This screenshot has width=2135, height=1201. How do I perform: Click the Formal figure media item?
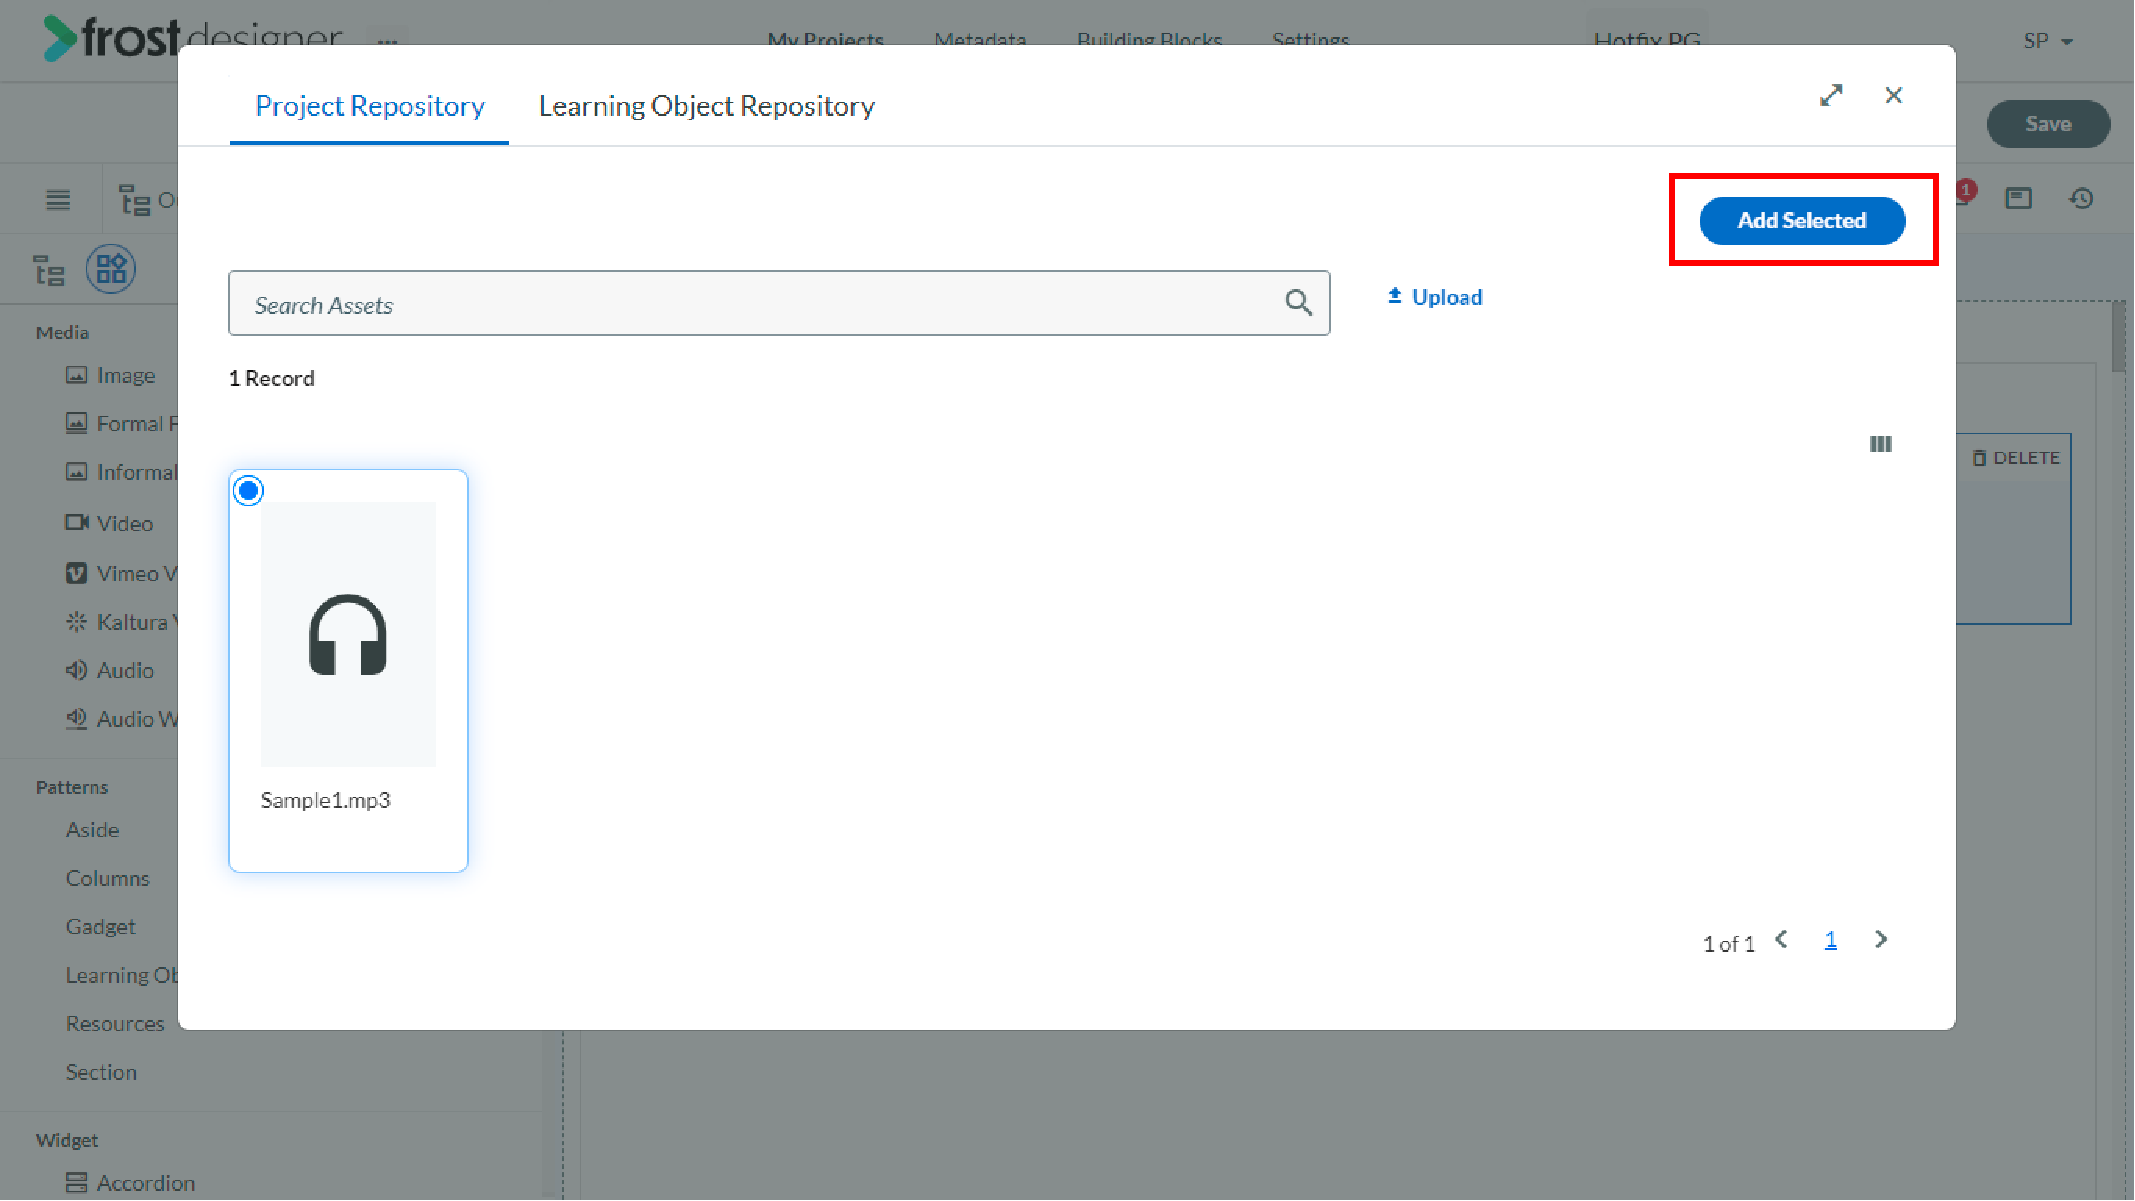click(121, 424)
